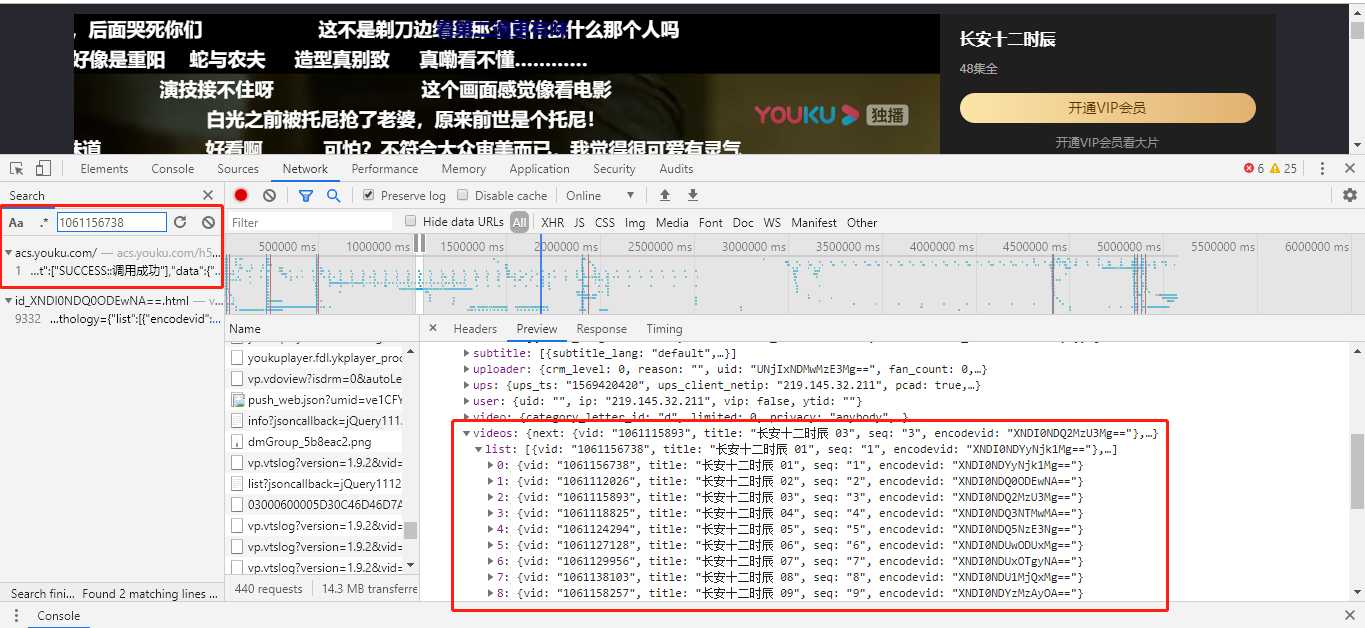Export HAR file with download arrow

[692, 195]
